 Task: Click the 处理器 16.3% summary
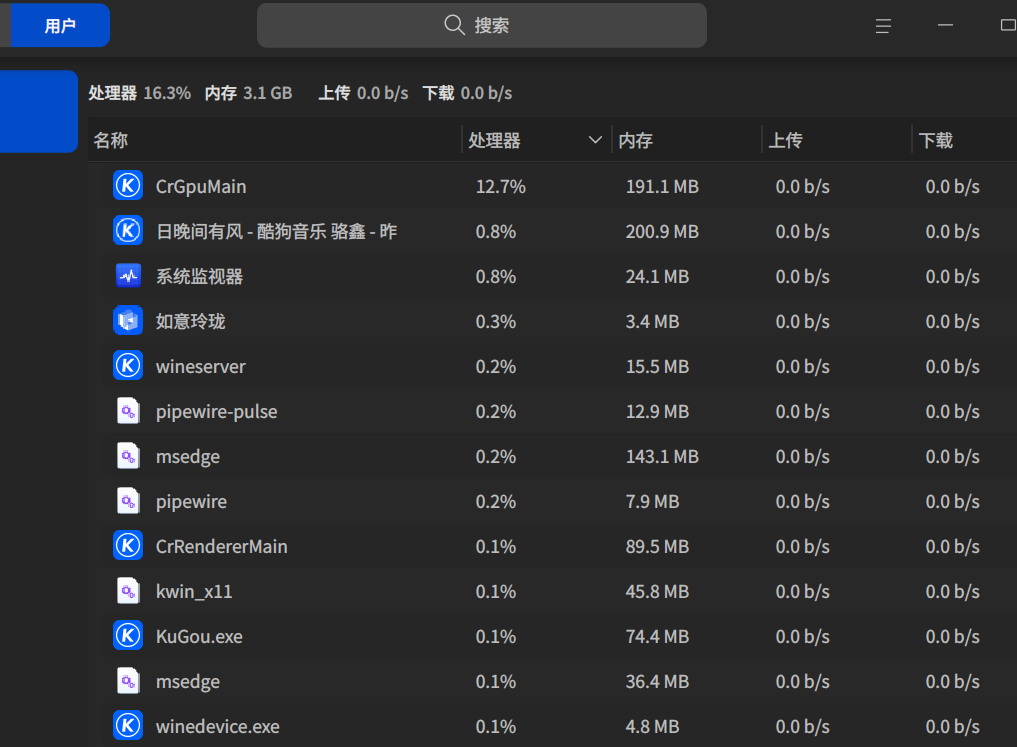(x=139, y=93)
